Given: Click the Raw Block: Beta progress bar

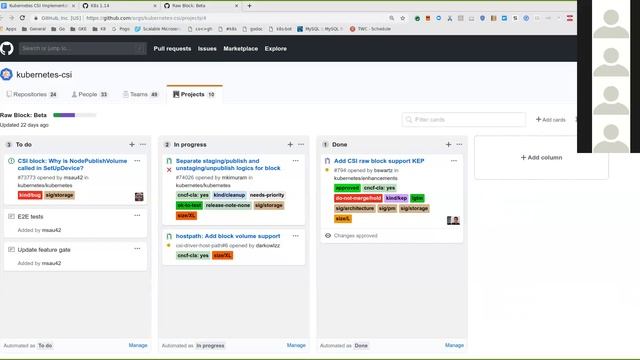Looking at the screenshot, I should coord(75,115).
